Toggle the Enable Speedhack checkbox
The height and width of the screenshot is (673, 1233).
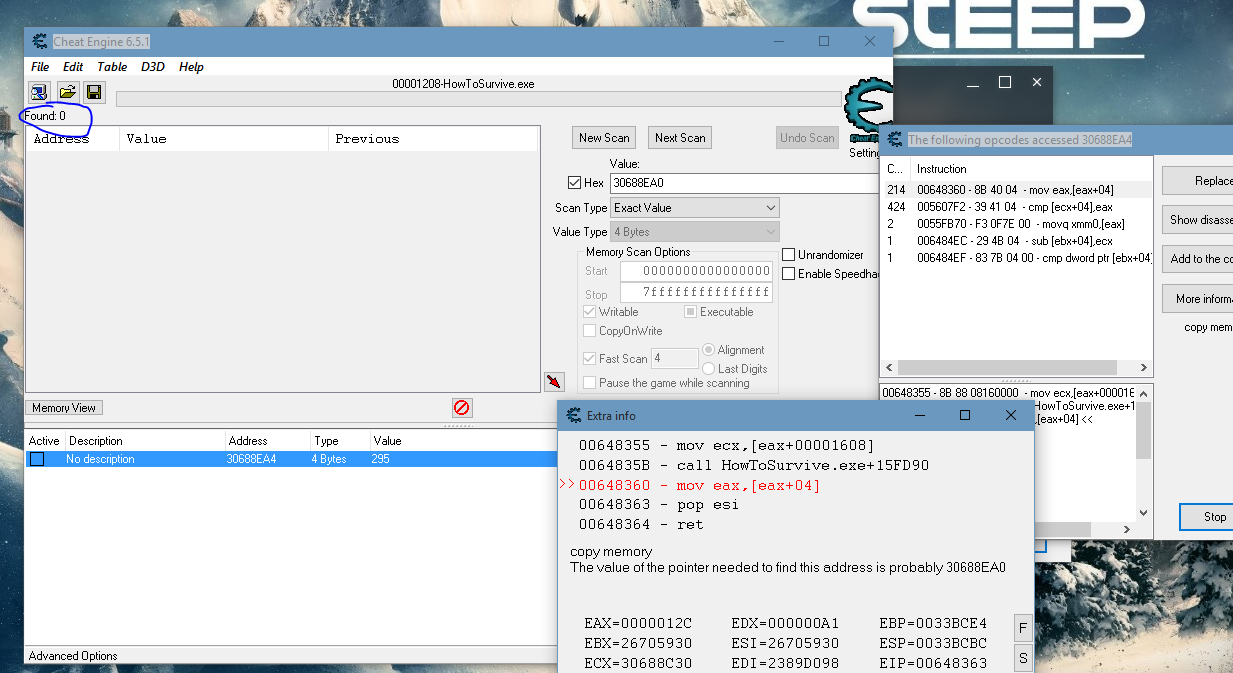tap(789, 274)
